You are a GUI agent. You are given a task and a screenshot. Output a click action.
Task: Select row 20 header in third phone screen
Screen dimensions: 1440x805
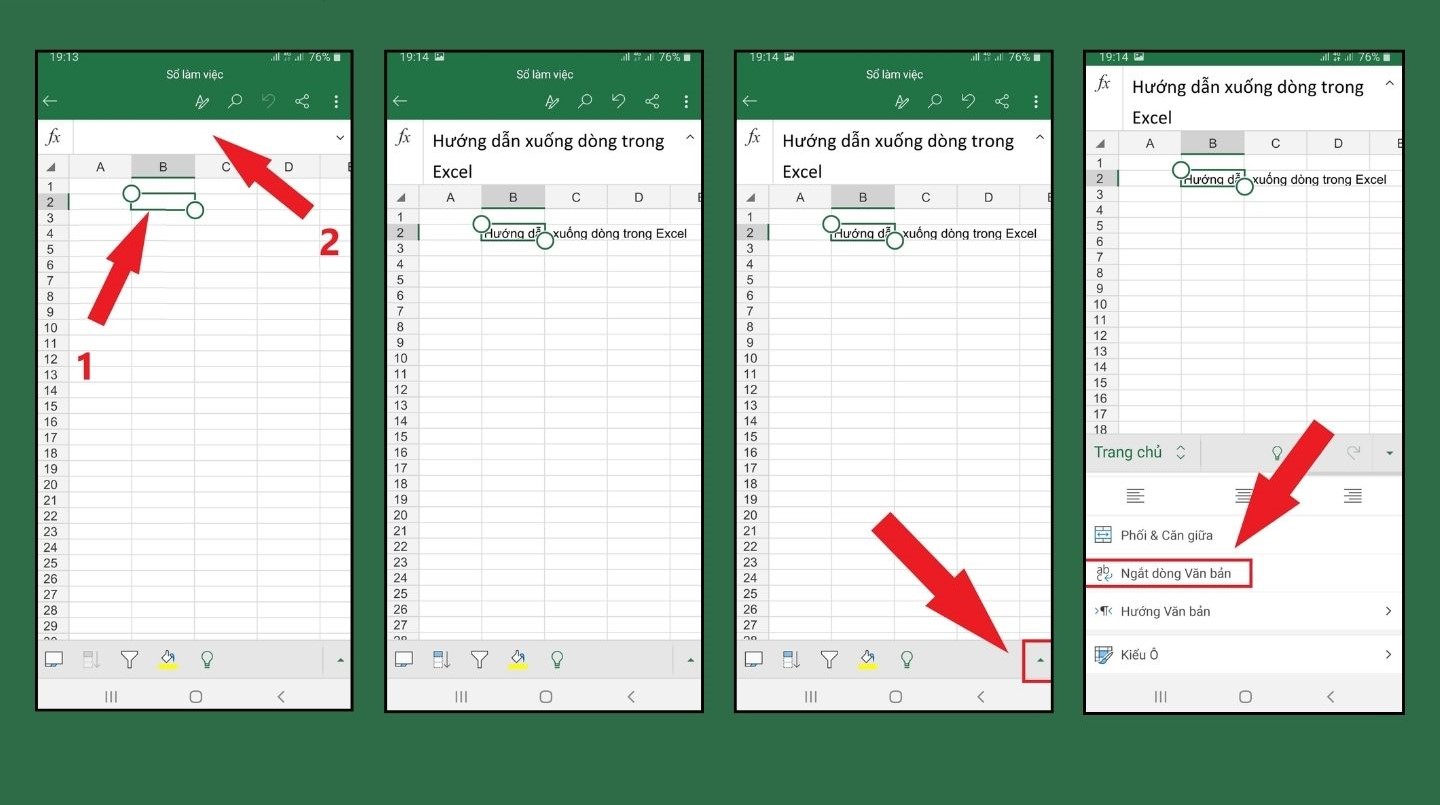(751, 515)
